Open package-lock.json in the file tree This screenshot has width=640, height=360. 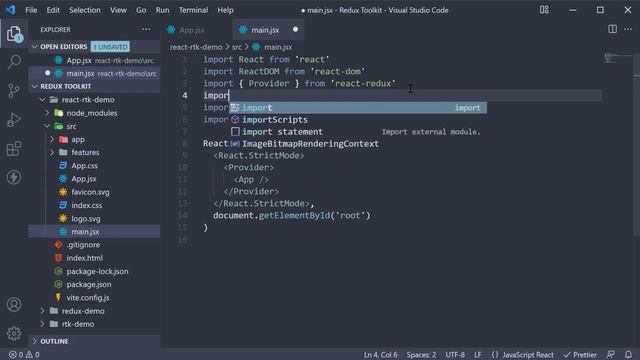pyautogui.click(x=97, y=271)
